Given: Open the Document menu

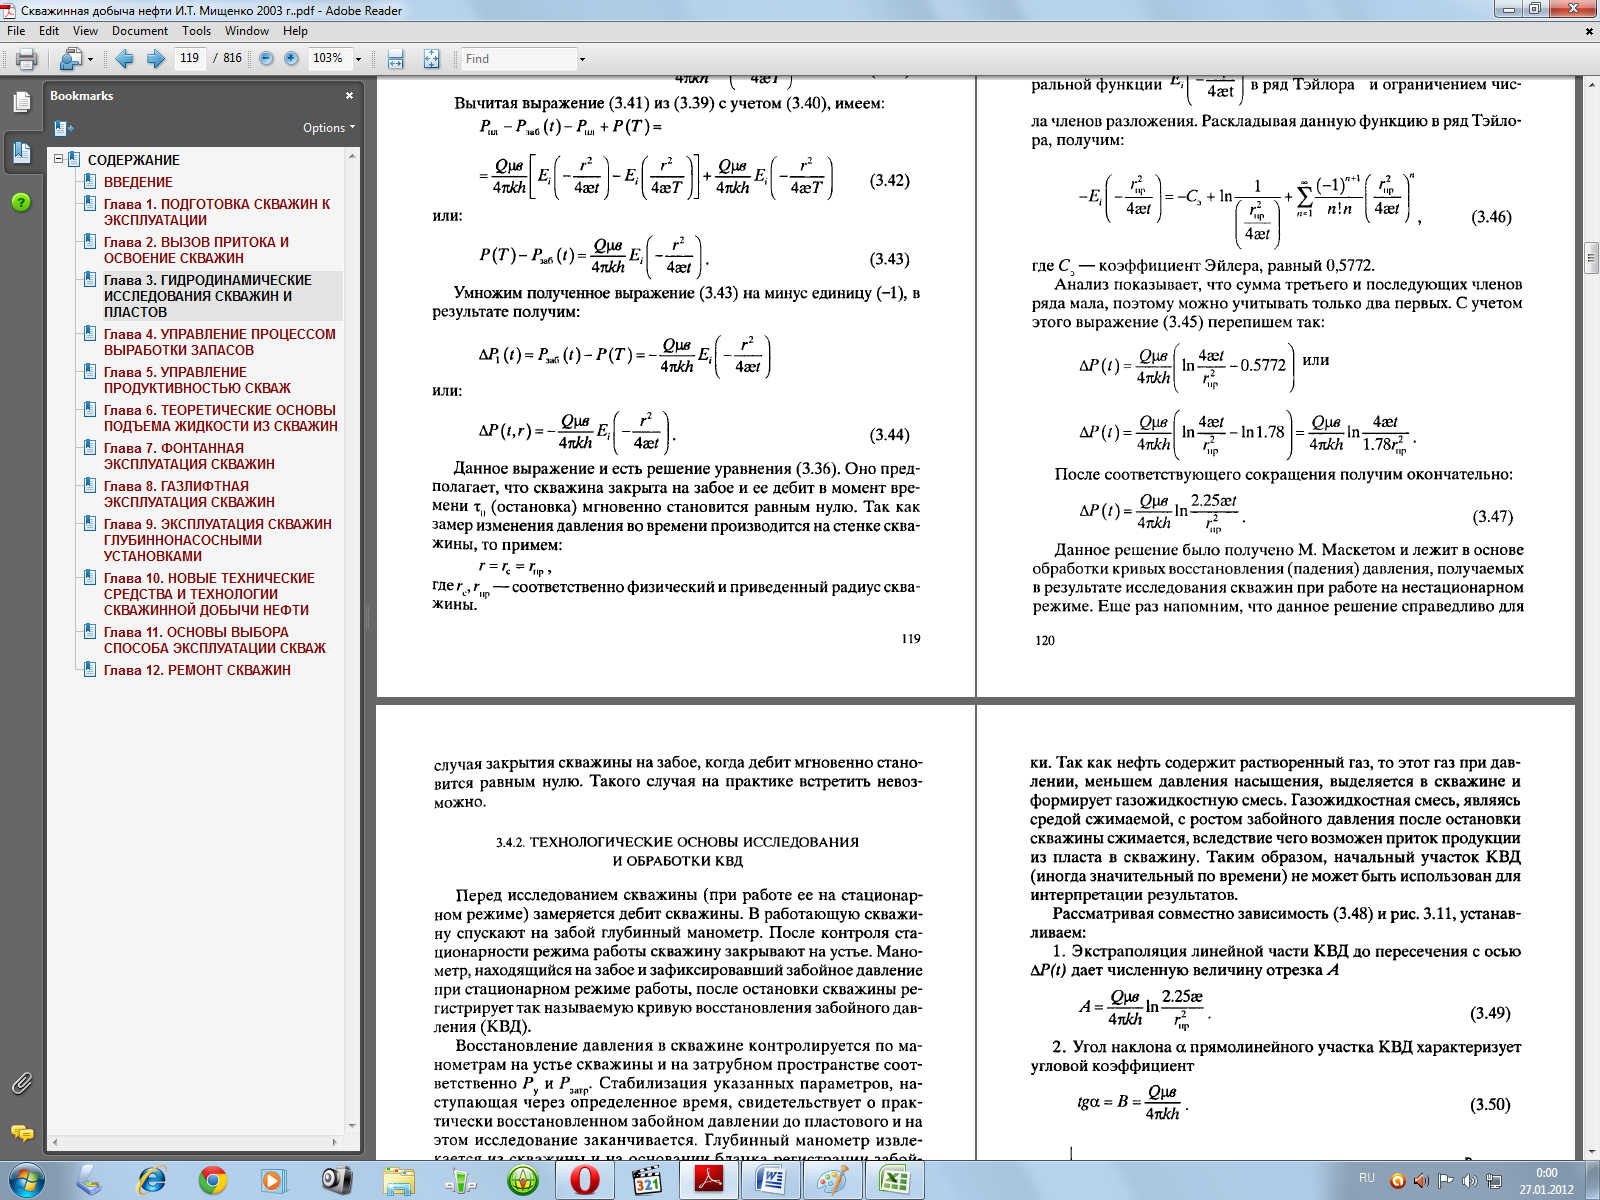Looking at the screenshot, I should click(140, 31).
